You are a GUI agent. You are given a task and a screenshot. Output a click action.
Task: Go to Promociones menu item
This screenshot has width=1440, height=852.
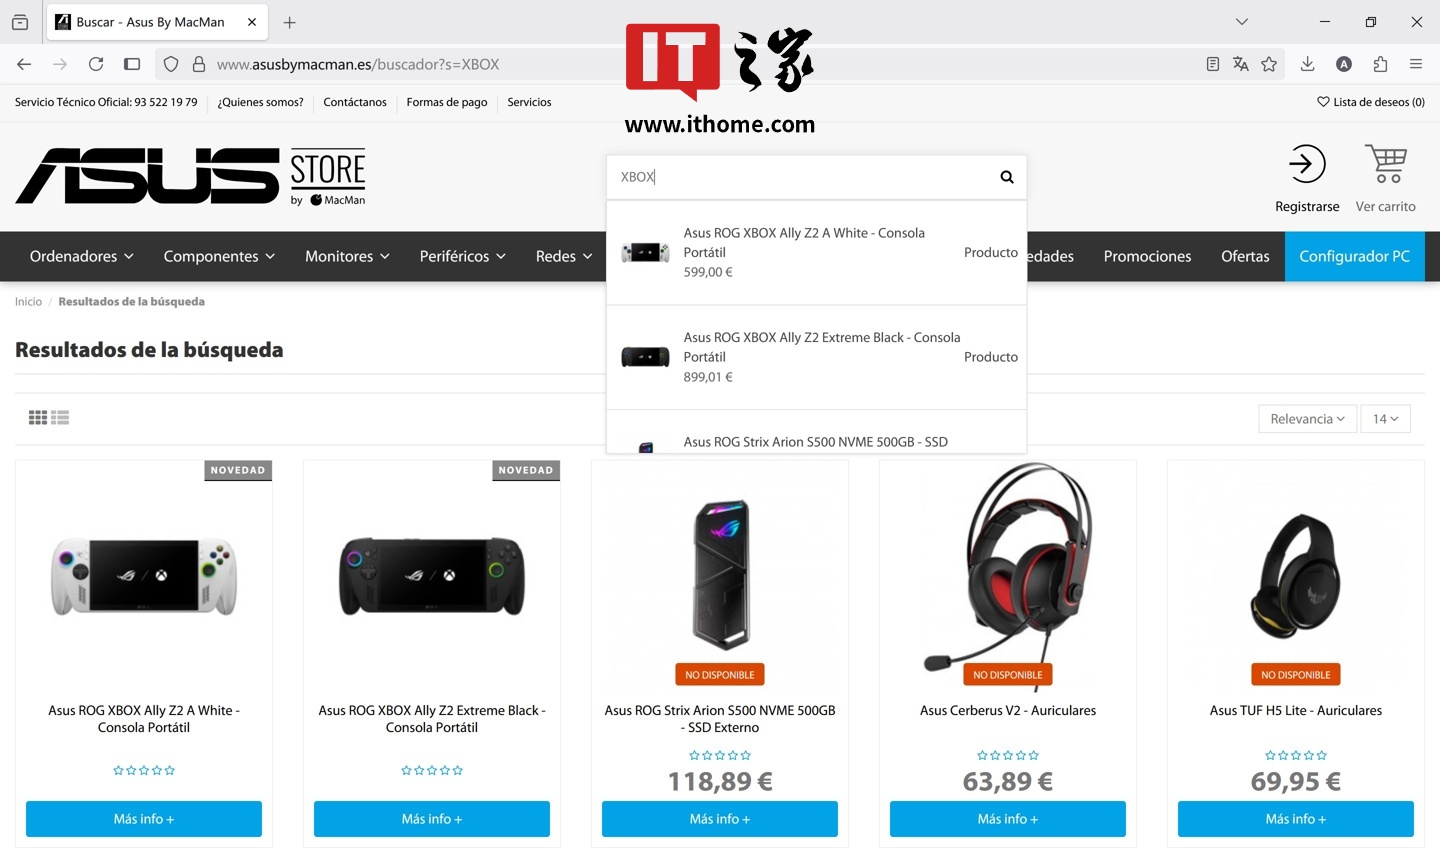click(x=1147, y=256)
